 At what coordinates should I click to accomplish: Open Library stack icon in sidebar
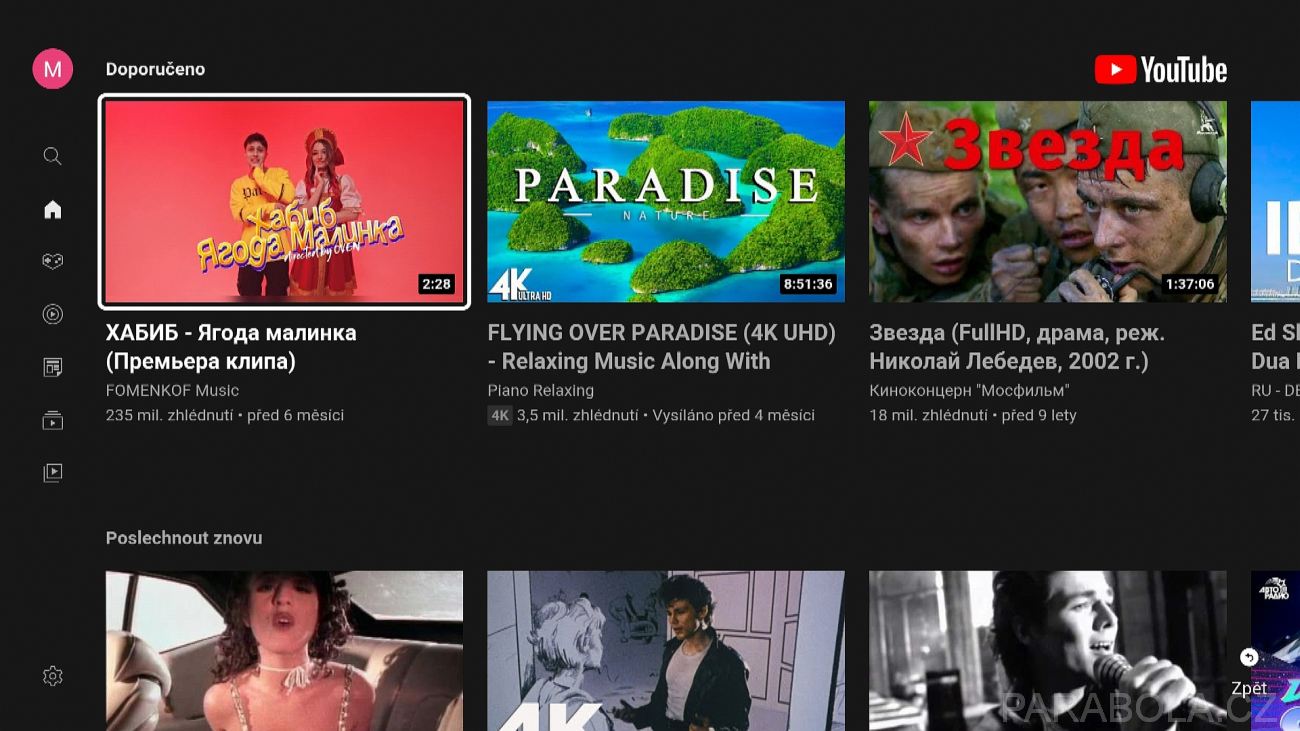coord(53,420)
